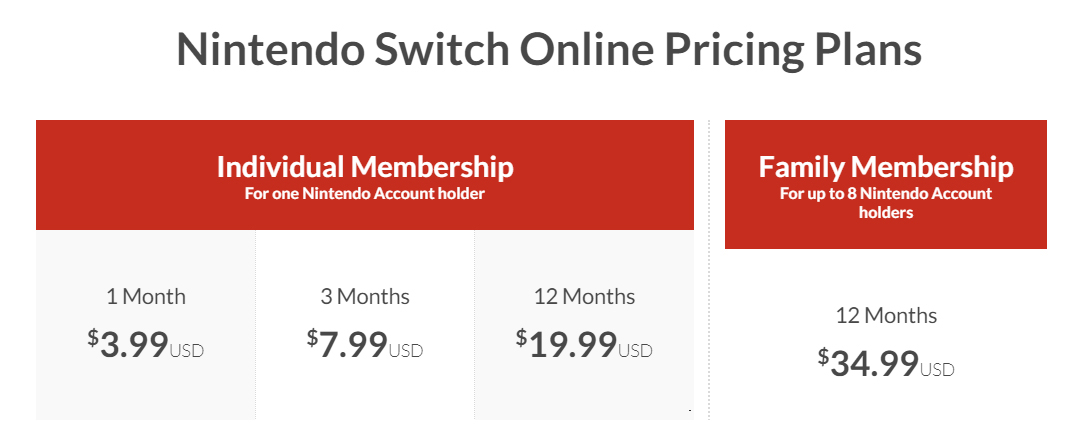Choose the 3 Months plan label
Viewport: 1073px width, 434px height.
point(365,297)
